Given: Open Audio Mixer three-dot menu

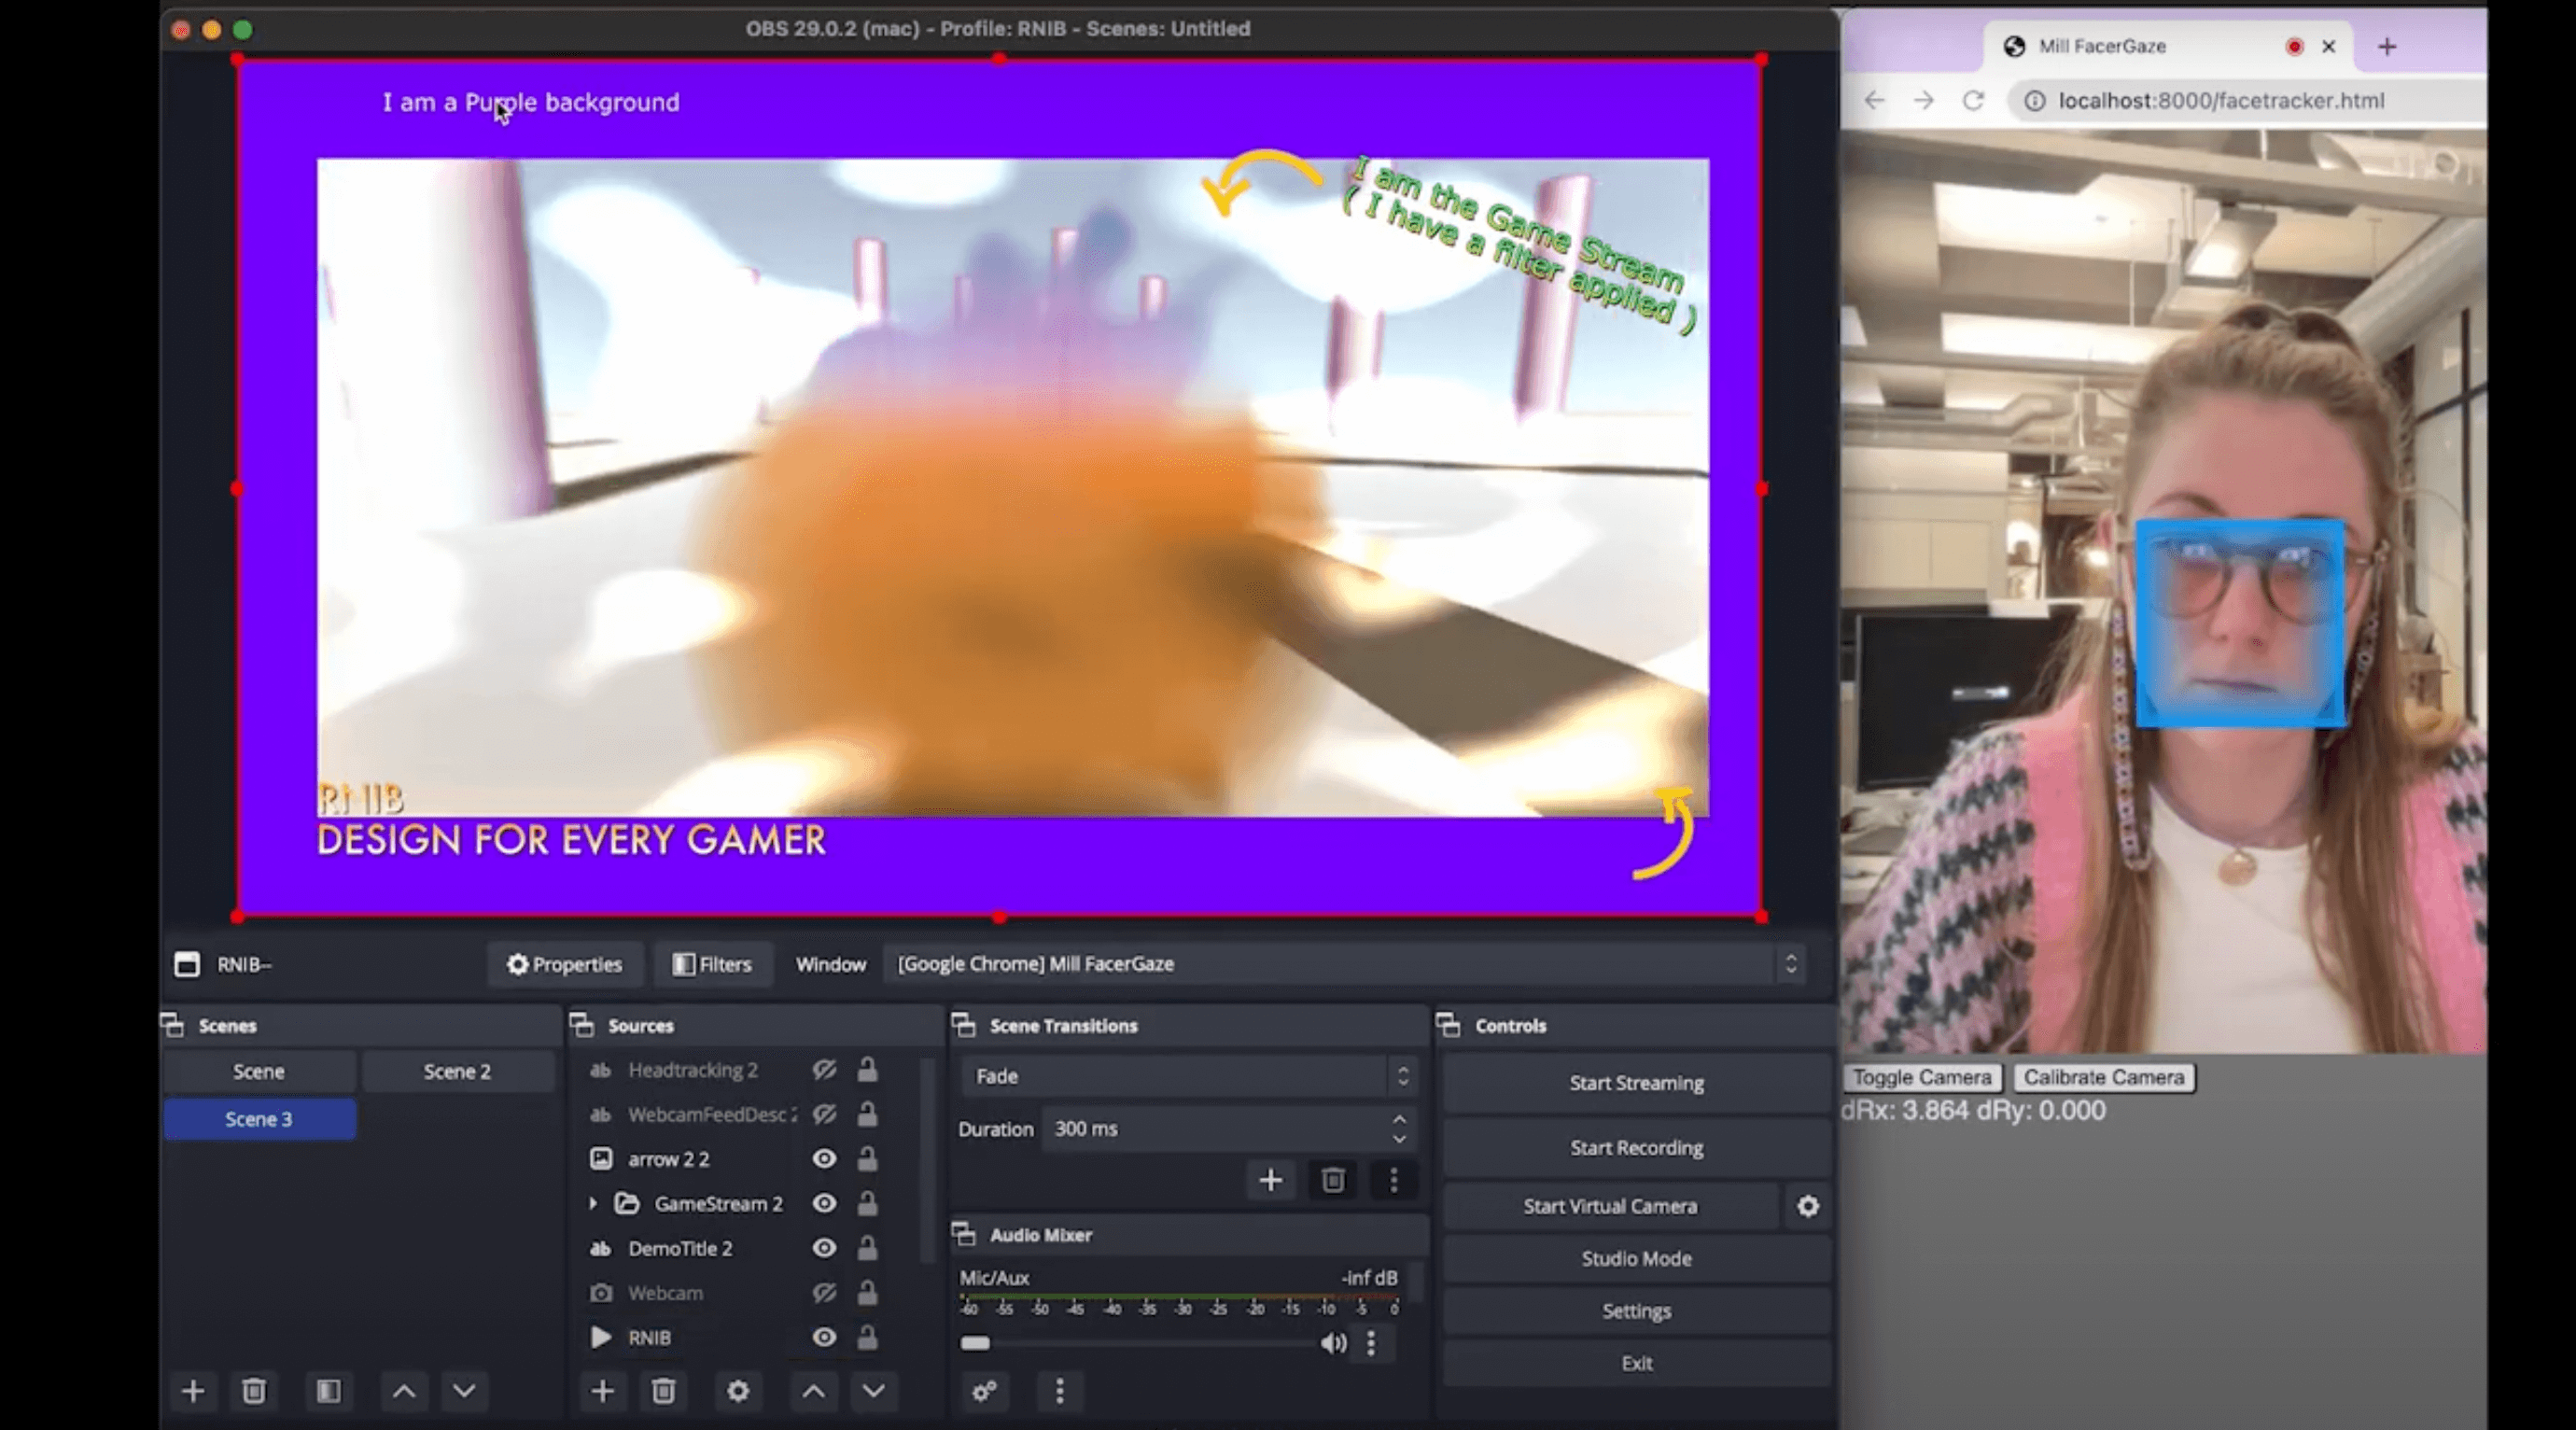Looking at the screenshot, I should click(1060, 1391).
